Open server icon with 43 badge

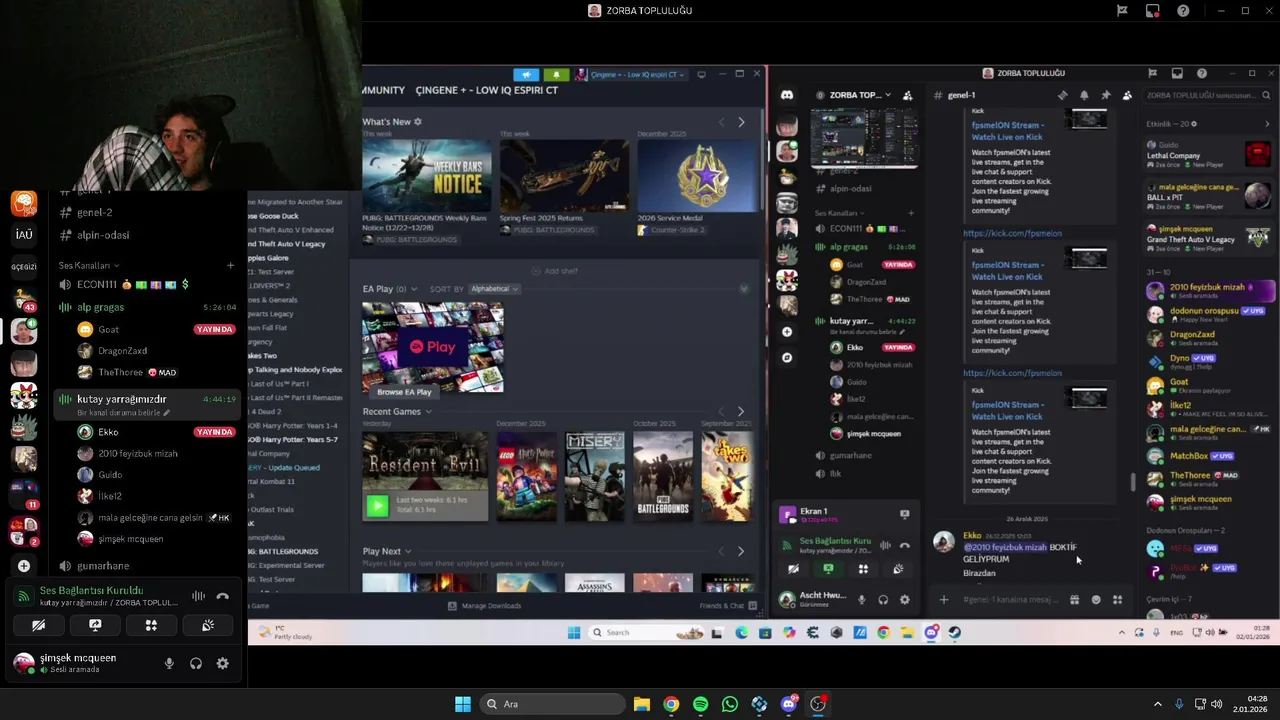pos(24,299)
